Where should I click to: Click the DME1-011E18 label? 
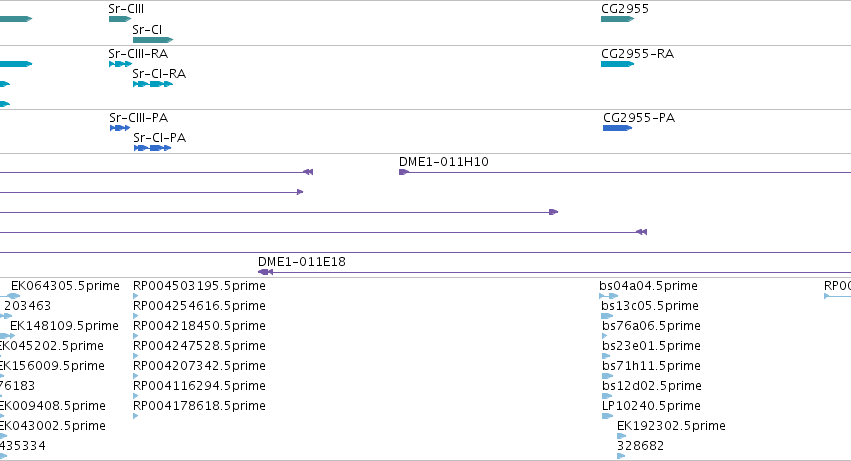coord(302,262)
